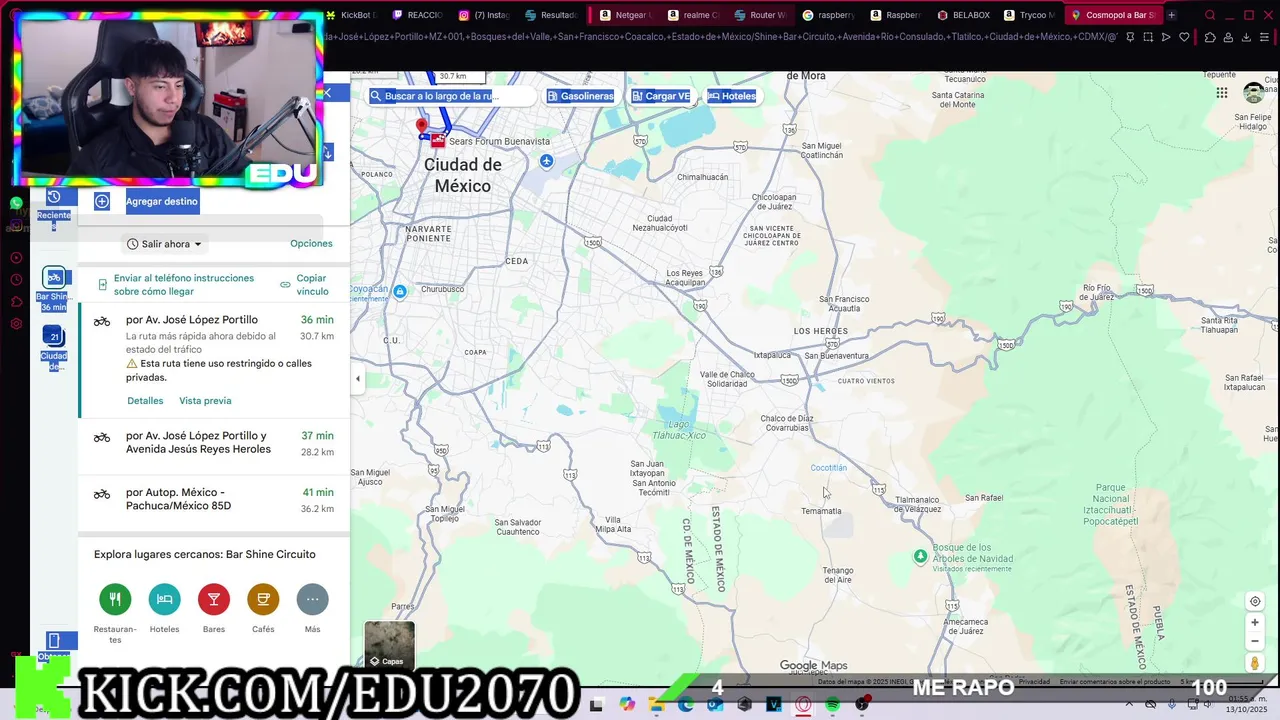Image resolution: width=1280 pixels, height=720 pixels.
Task: Collapse the side panel arrow
Action: [x=358, y=379]
